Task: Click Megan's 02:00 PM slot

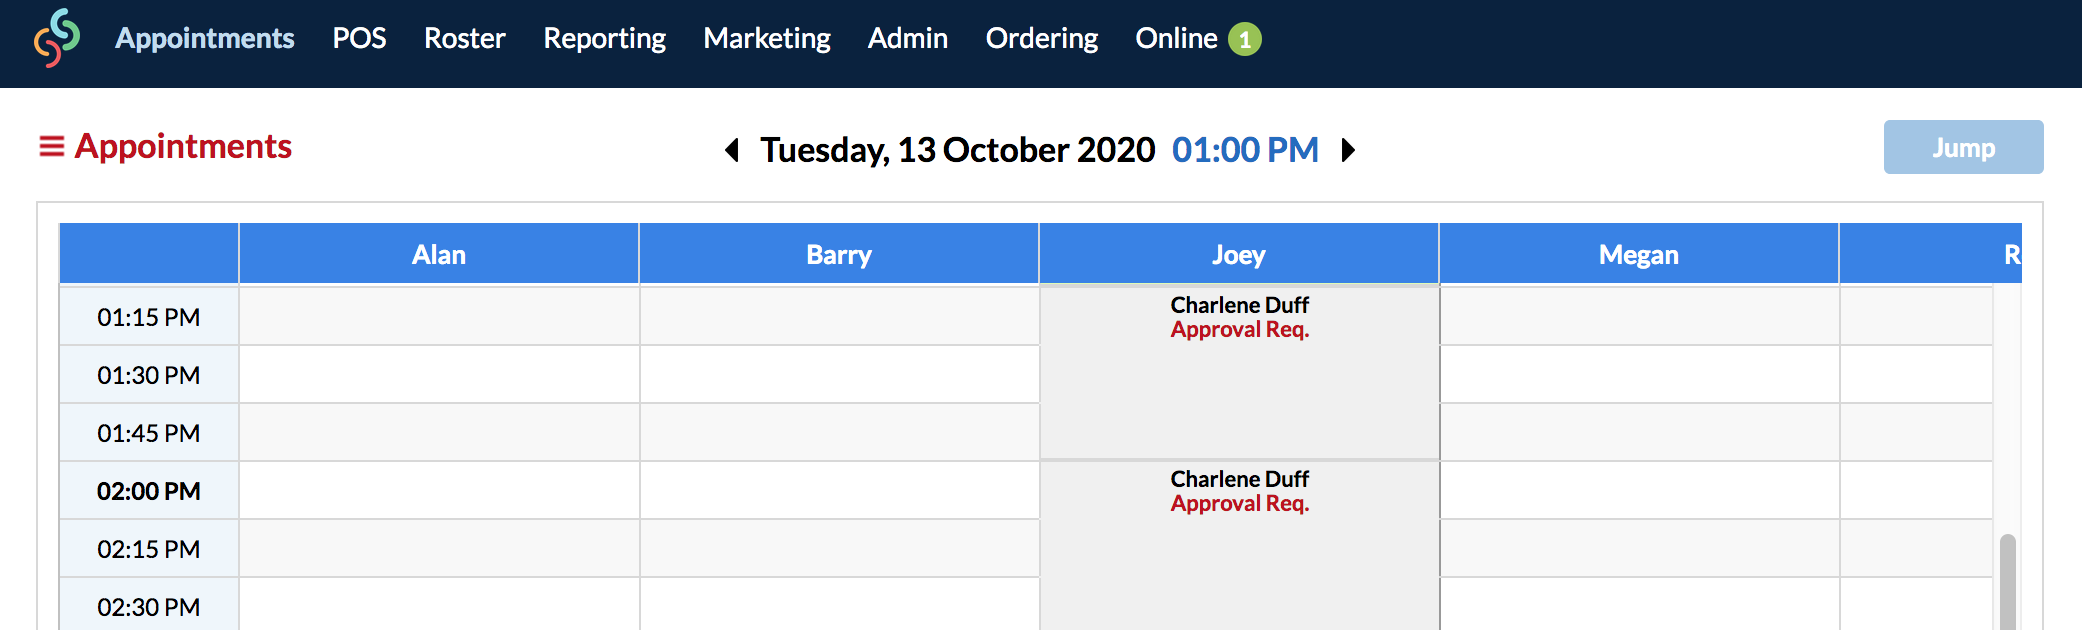Action: (1639, 491)
